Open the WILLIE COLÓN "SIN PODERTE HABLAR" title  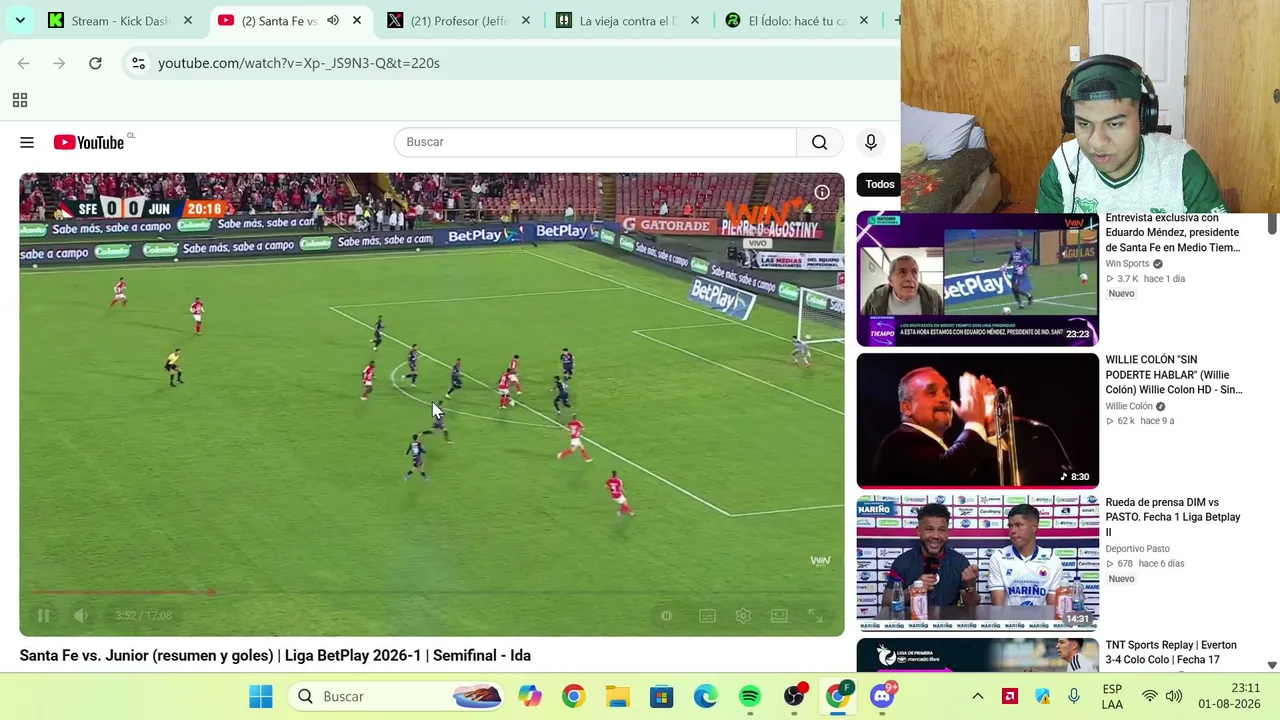[1174, 375]
